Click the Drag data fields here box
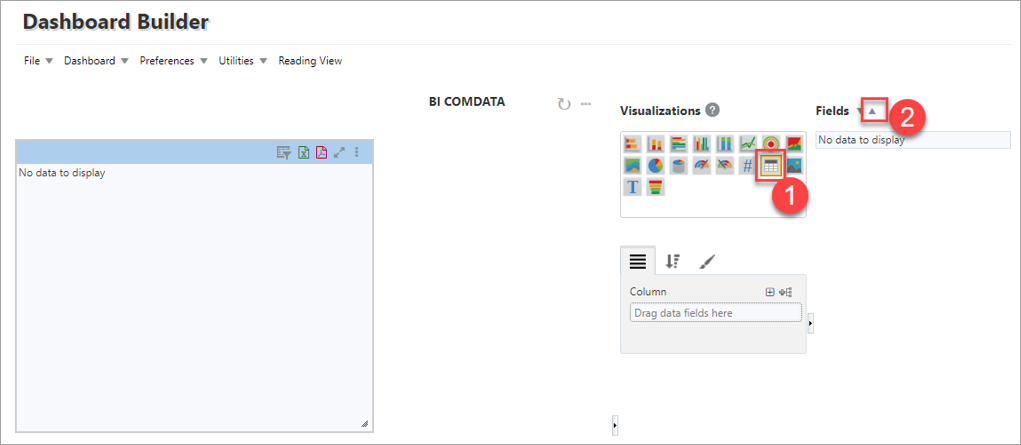This screenshot has width=1021, height=445. tap(715, 313)
